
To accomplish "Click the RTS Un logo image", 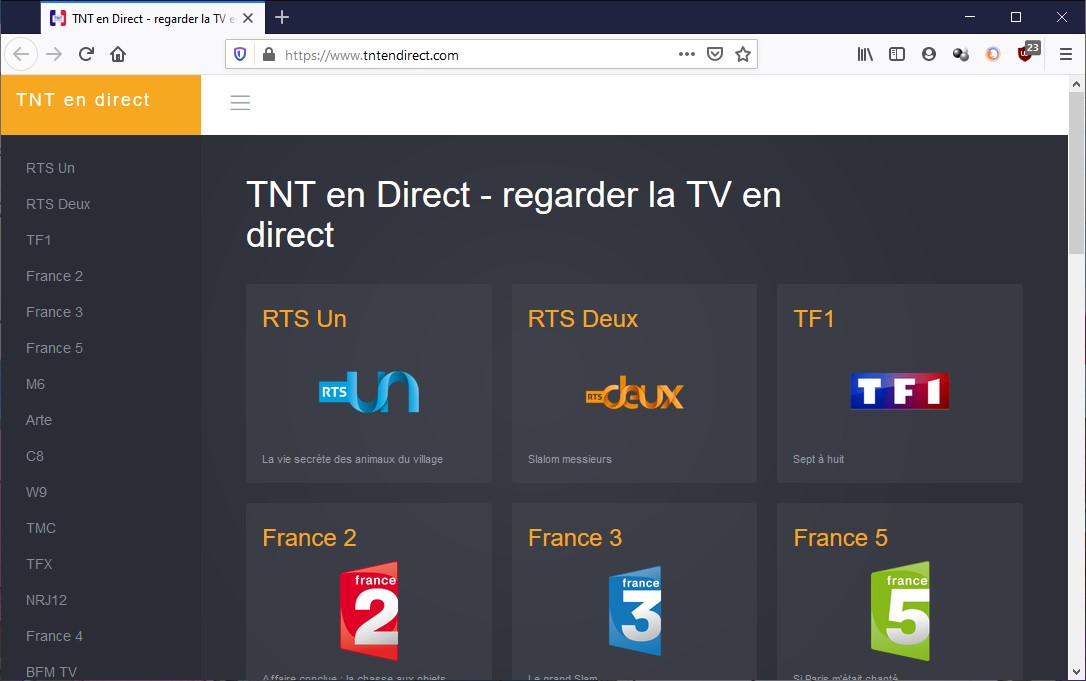I will (368, 392).
